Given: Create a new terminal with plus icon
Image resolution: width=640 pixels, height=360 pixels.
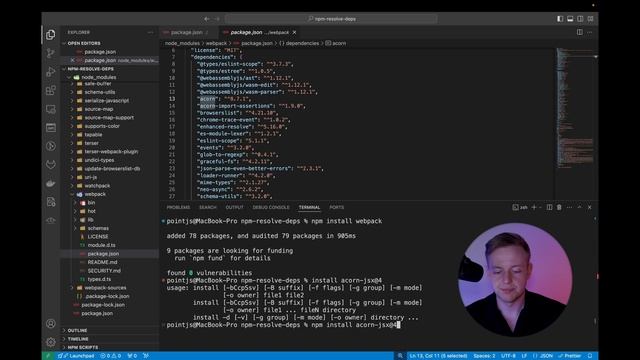Looking at the screenshot, I should point(534,207).
